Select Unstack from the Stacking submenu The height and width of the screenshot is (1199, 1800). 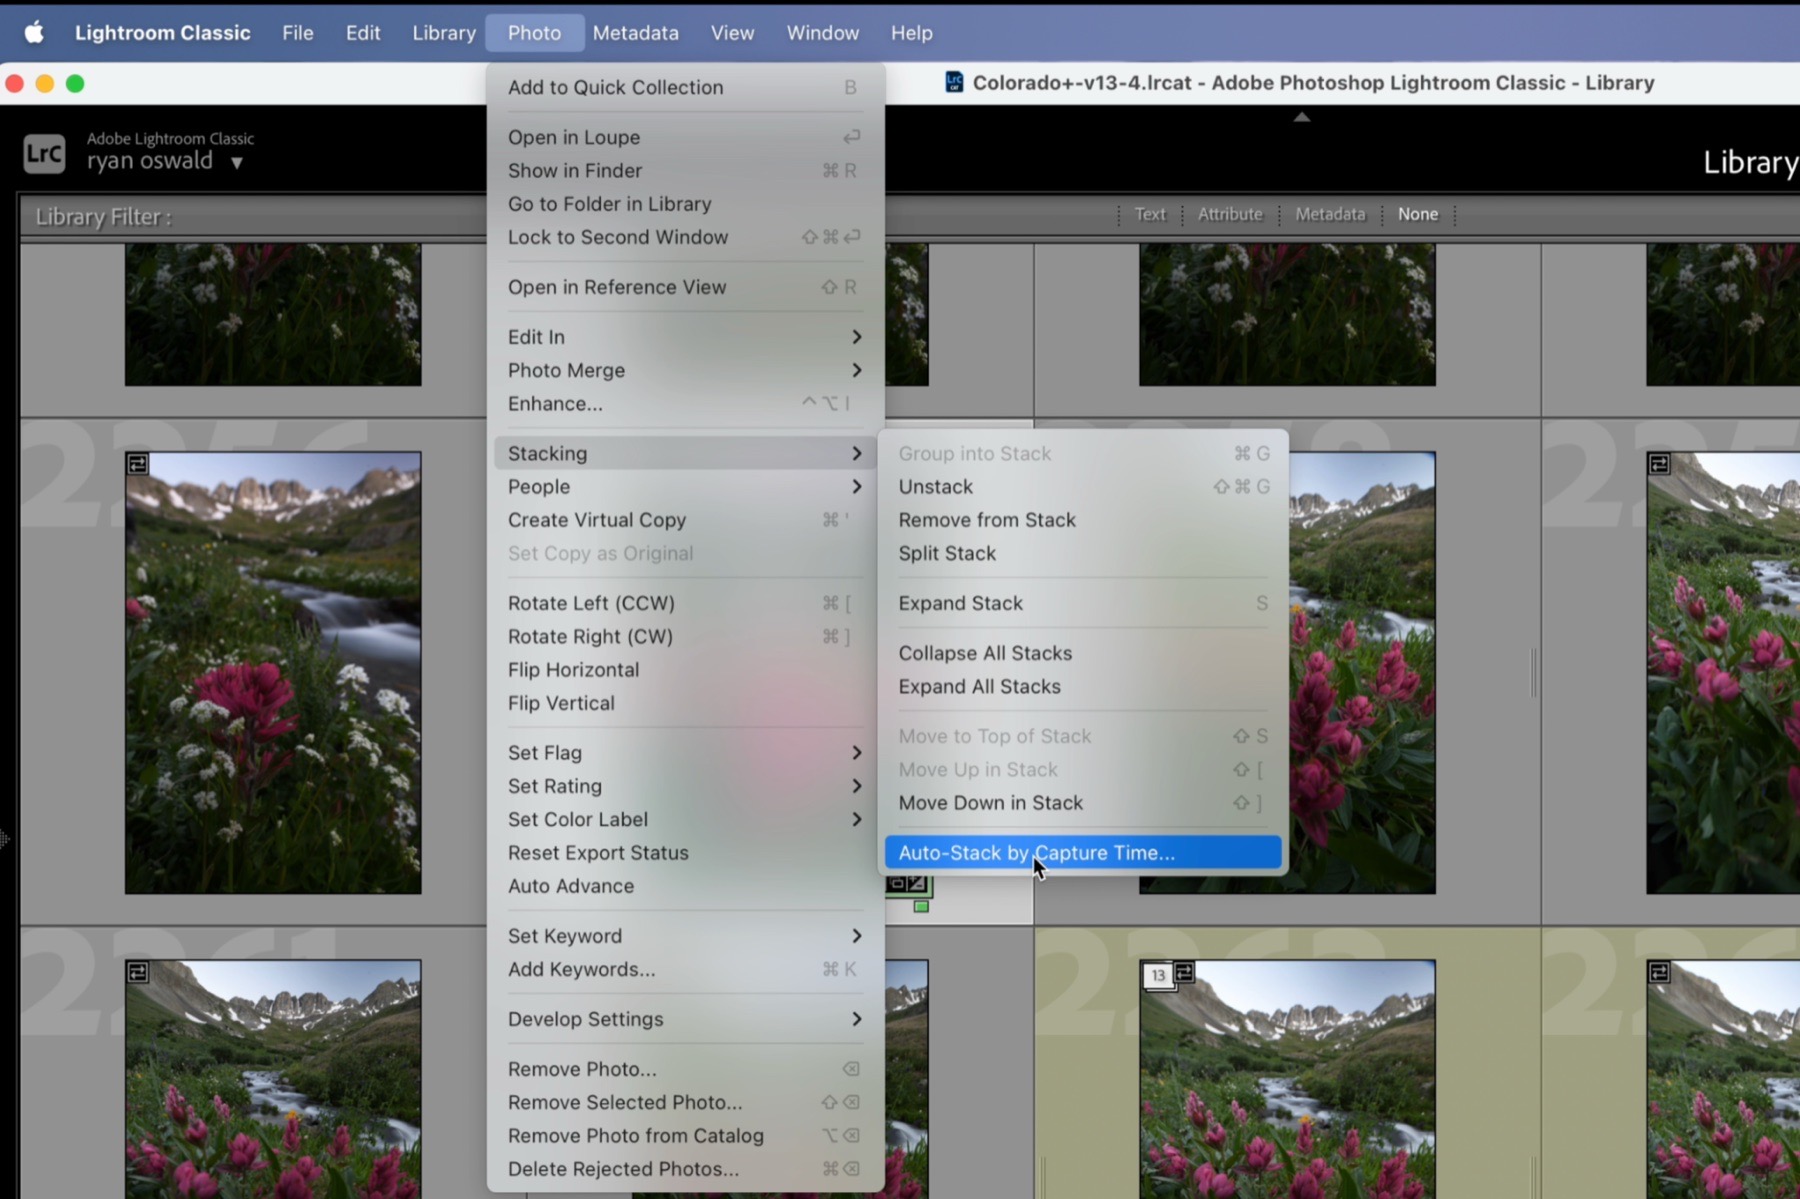tap(1083, 487)
